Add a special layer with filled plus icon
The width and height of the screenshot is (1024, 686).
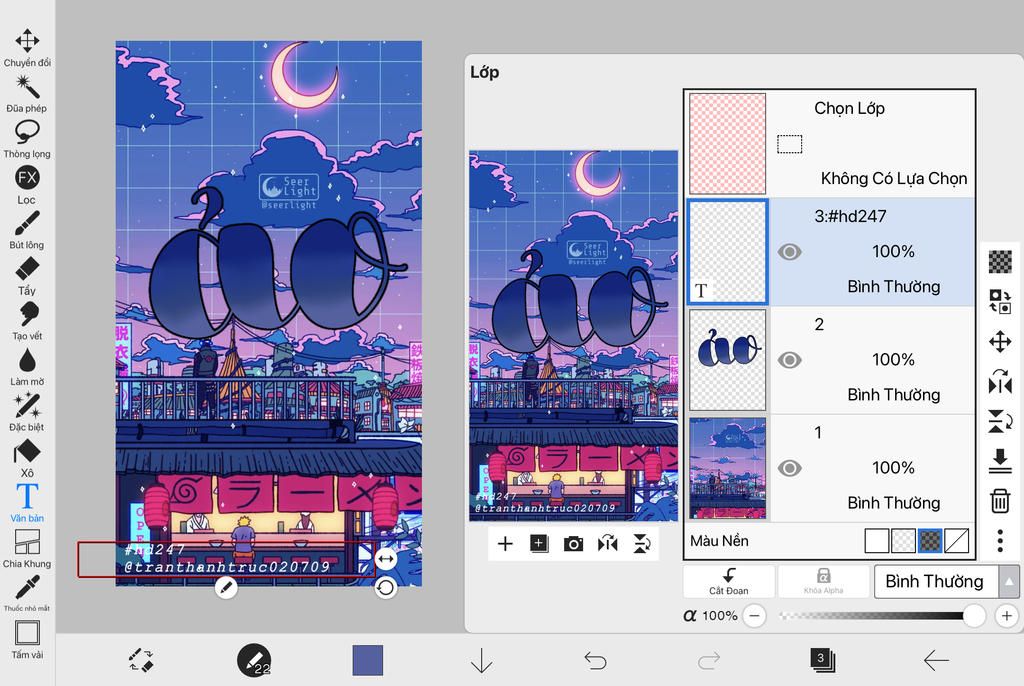tap(539, 544)
